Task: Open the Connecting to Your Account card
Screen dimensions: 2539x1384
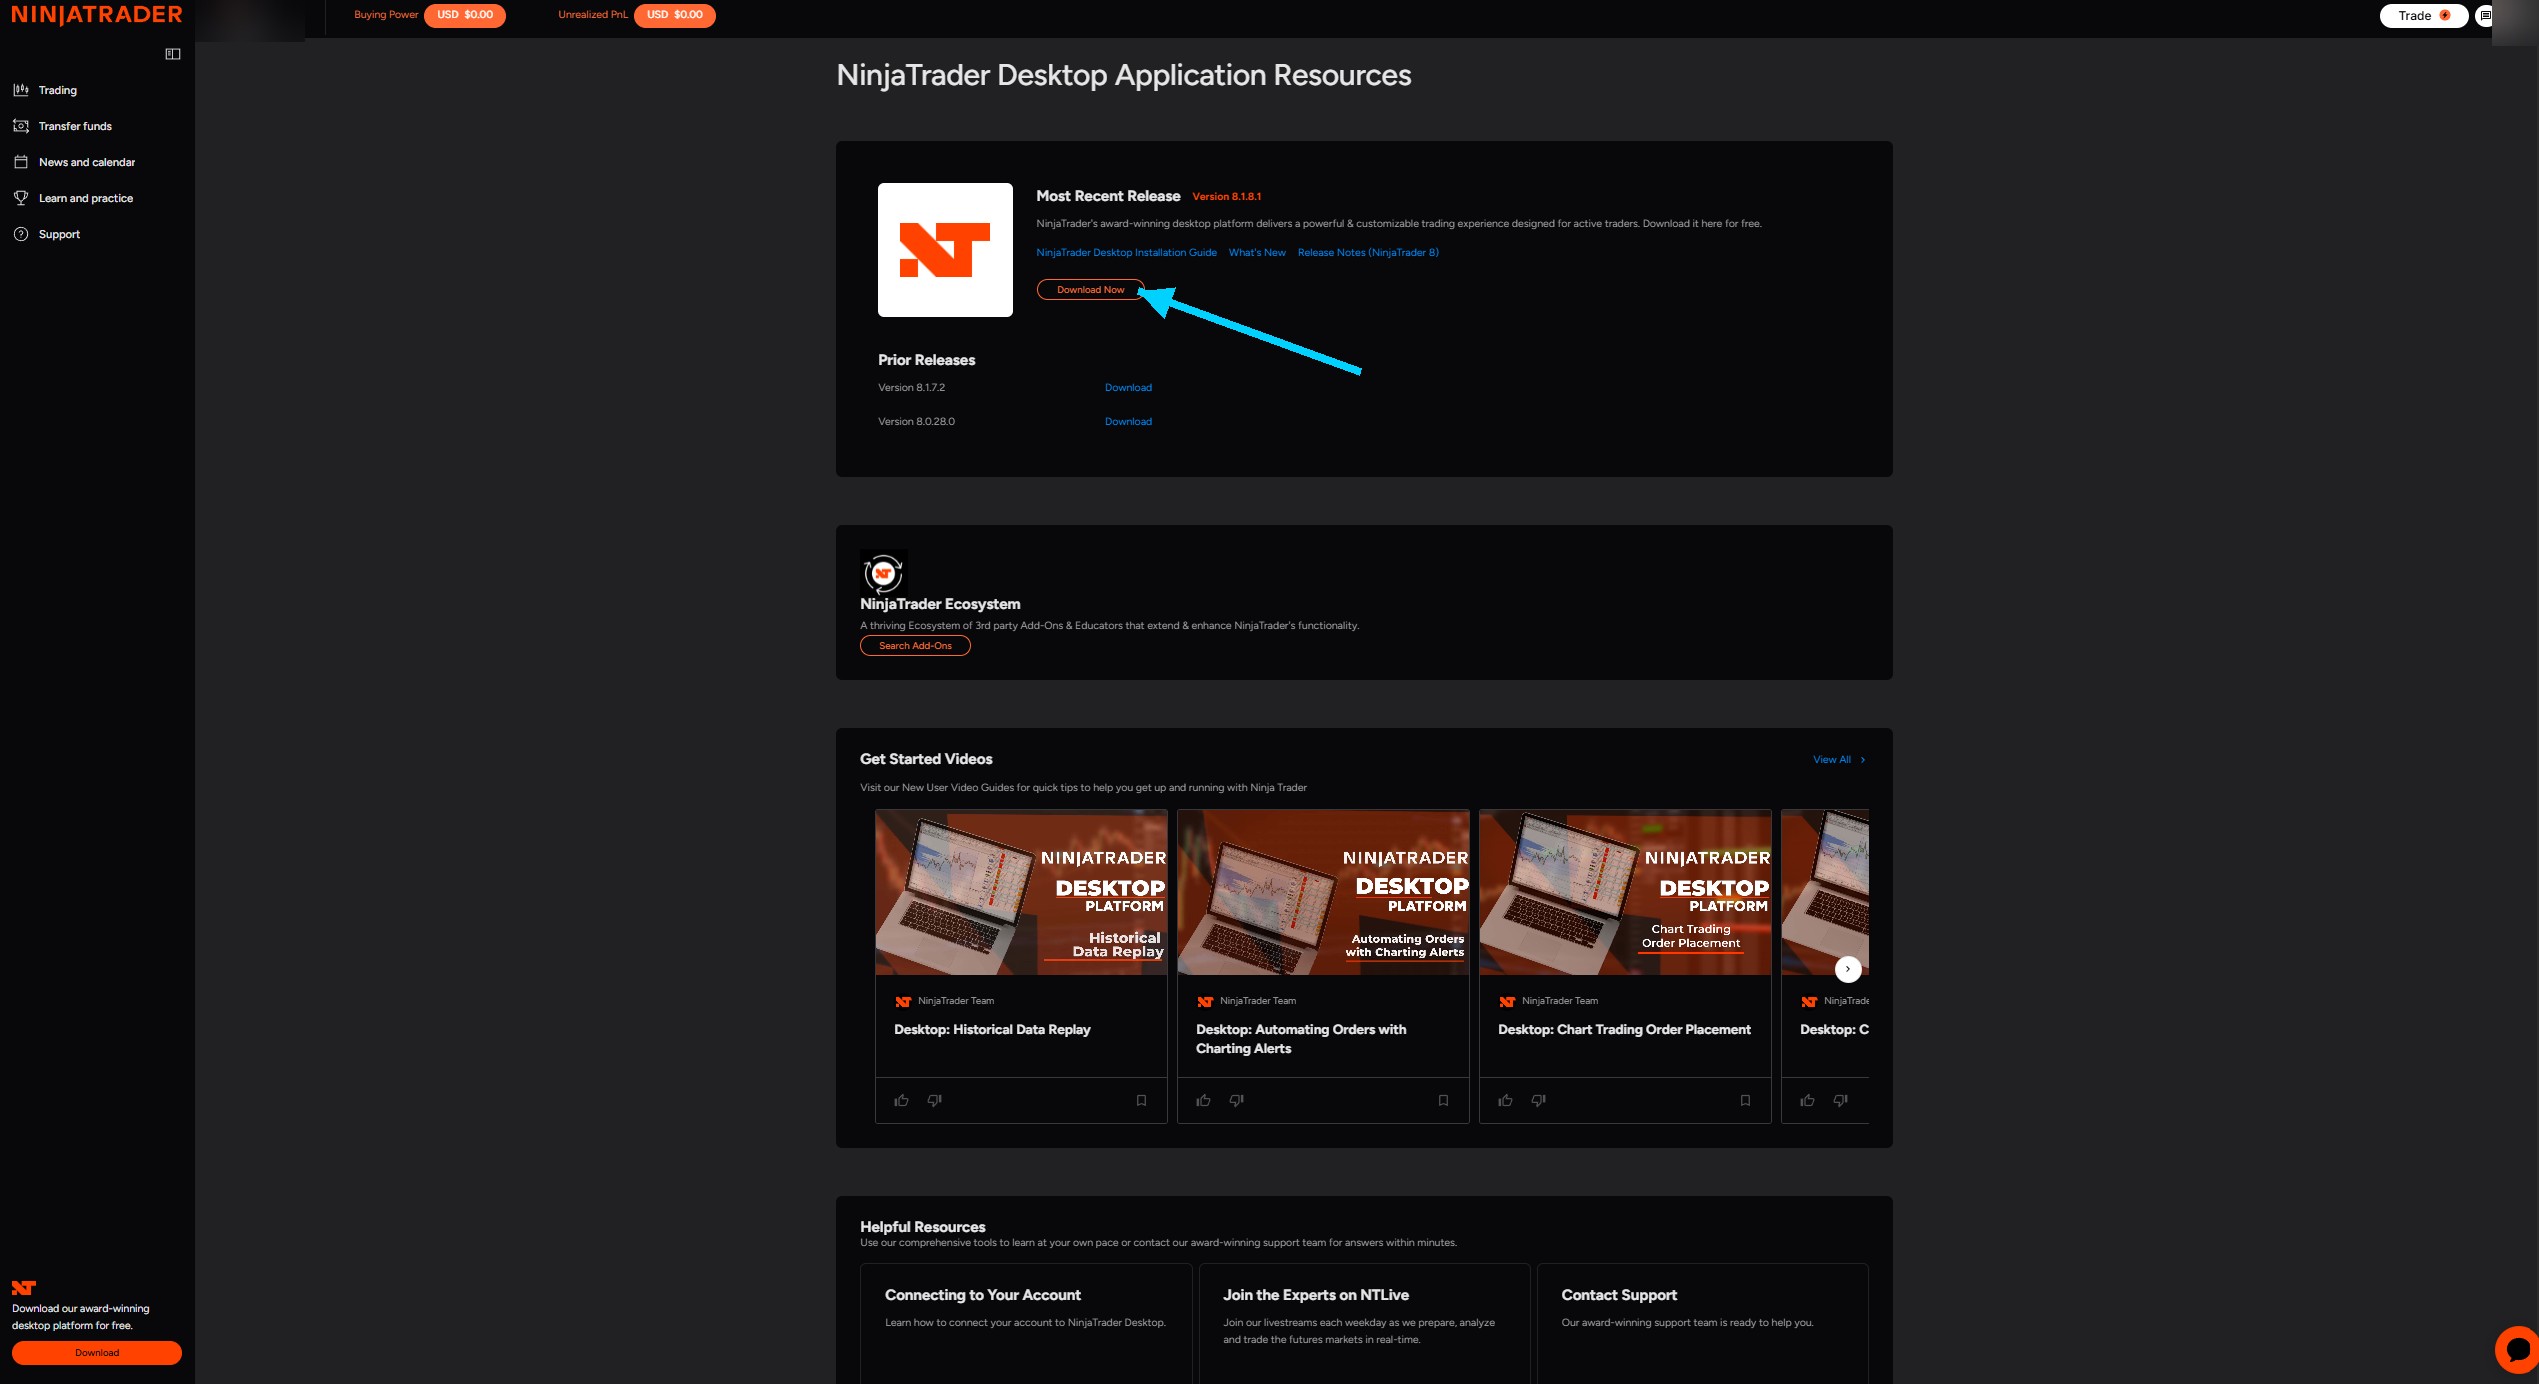Action: tap(1026, 1324)
